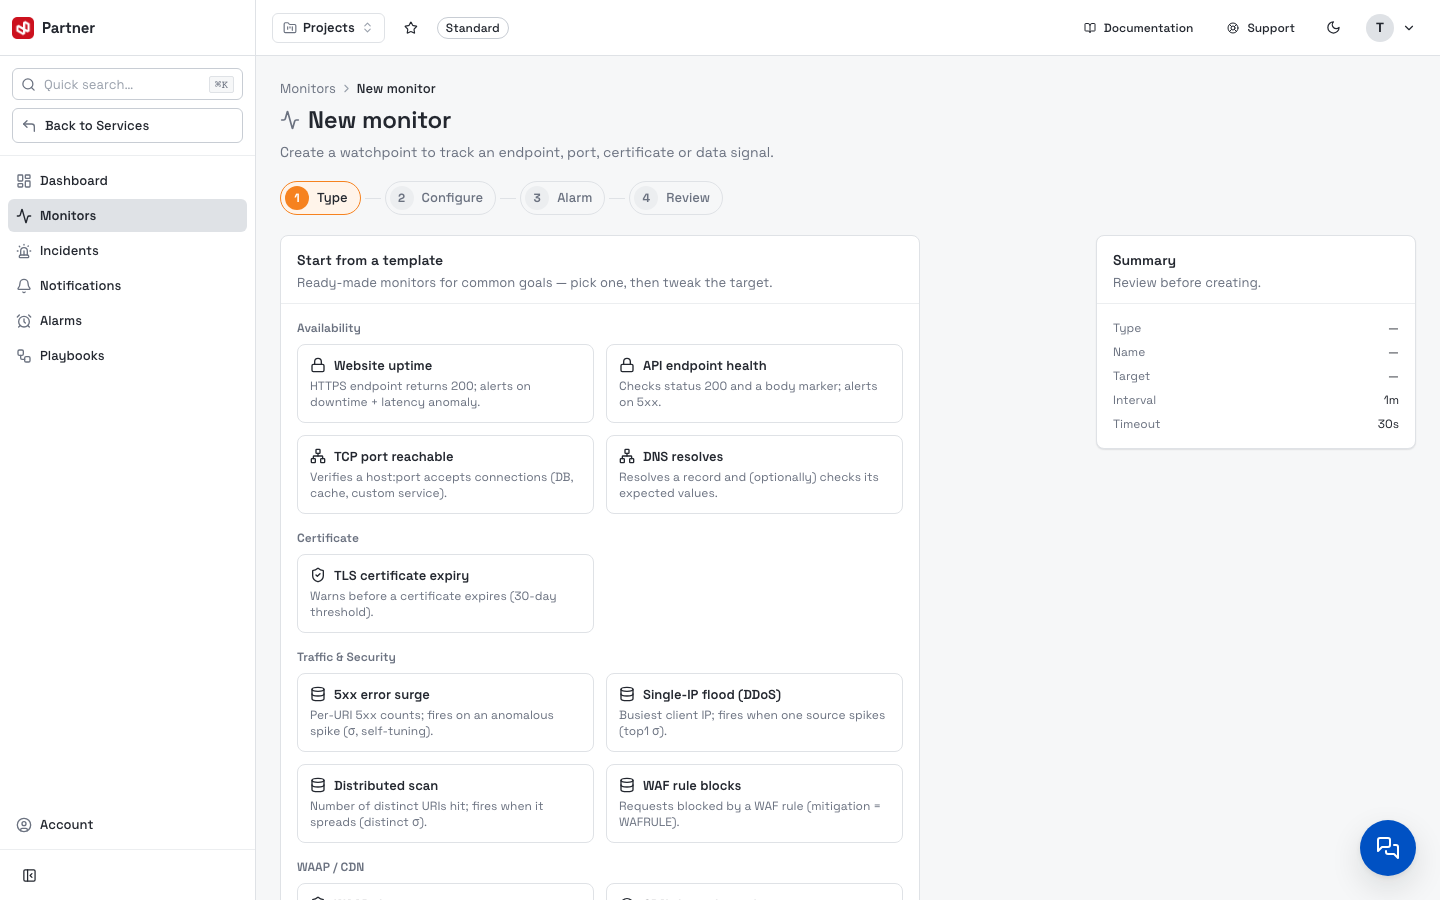Toggle dark mode with the moon icon
The width and height of the screenshot is (1440, 900).
1333,28
